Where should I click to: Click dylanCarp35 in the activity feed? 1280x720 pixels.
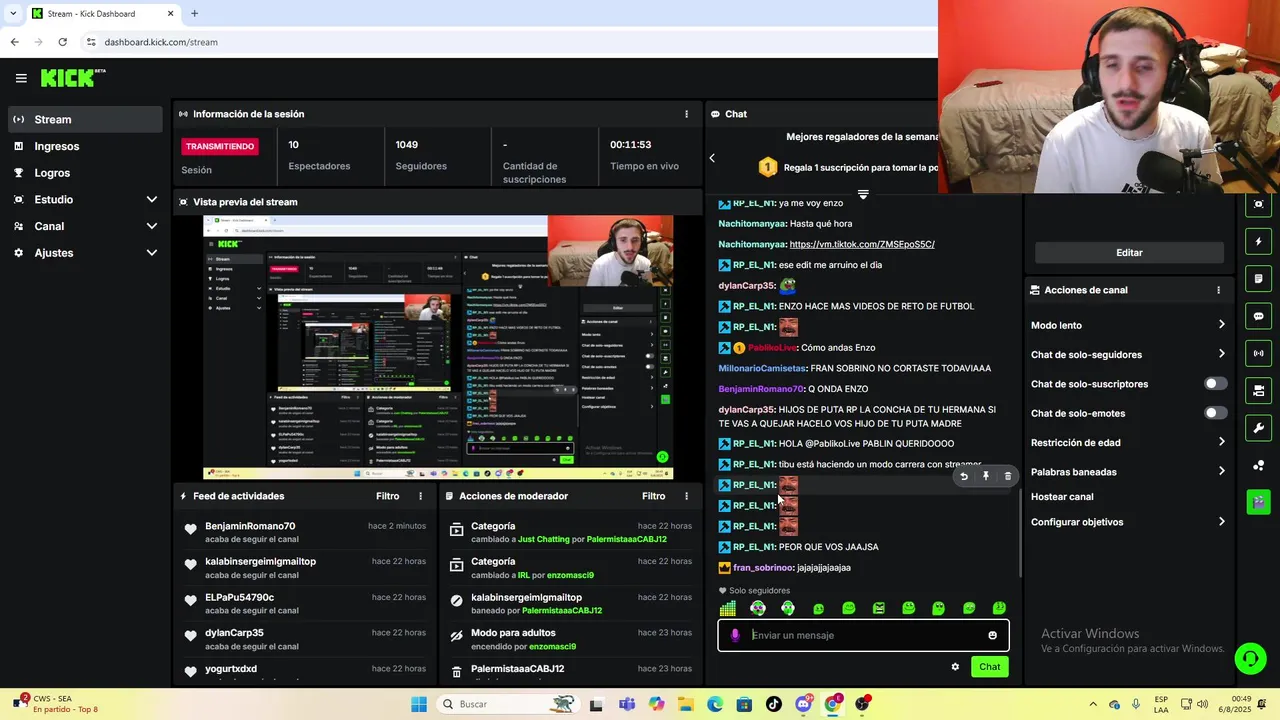click(234, 633)
